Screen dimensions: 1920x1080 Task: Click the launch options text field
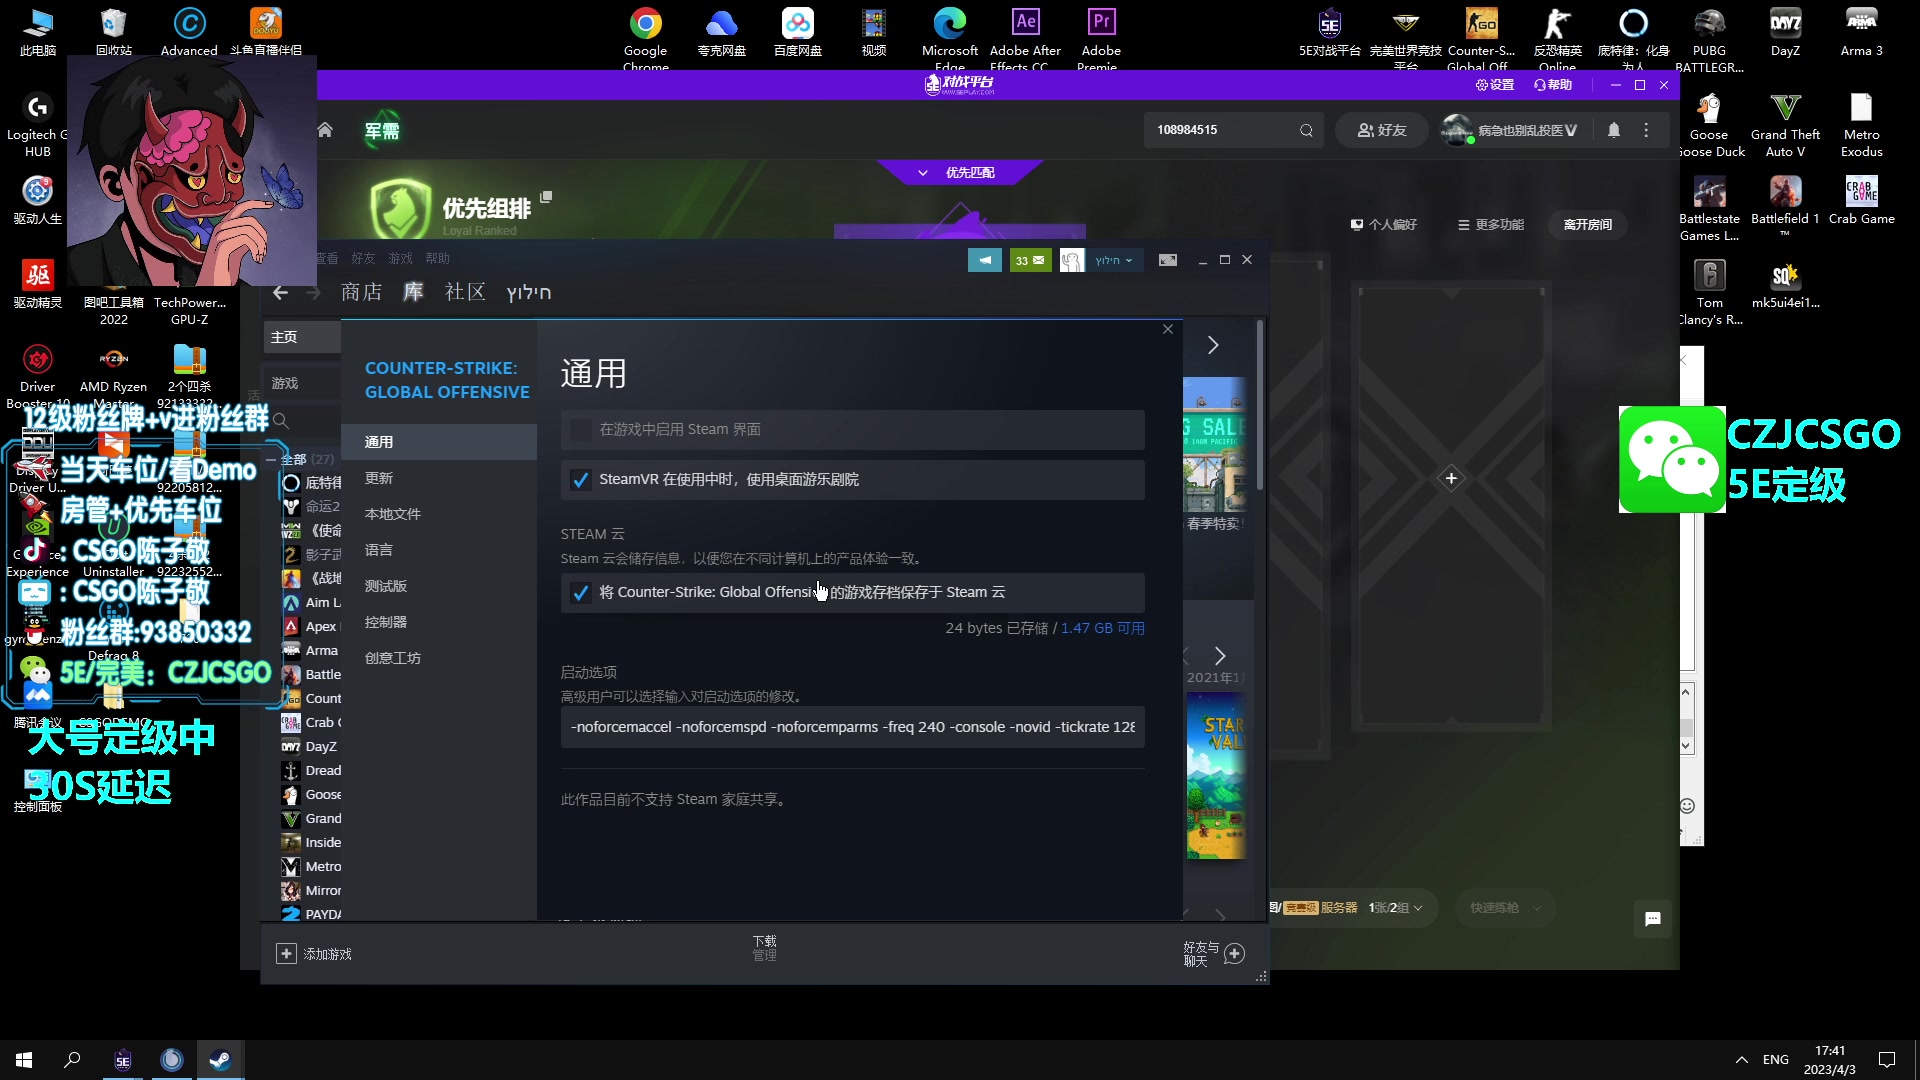click(852, 727)
